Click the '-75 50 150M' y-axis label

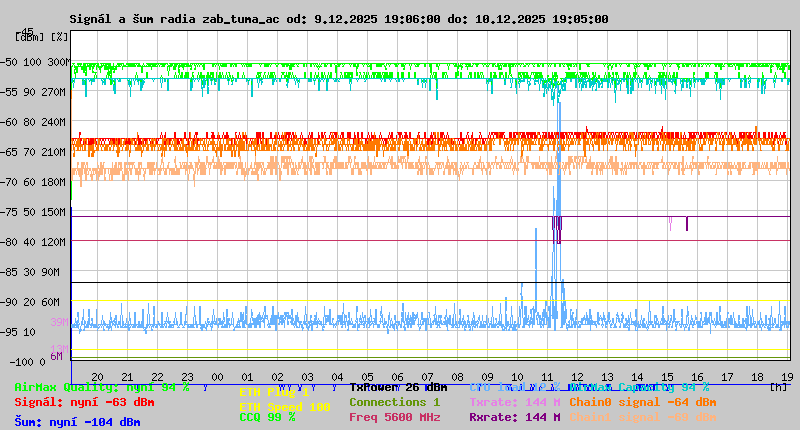[x=40, y=212]
